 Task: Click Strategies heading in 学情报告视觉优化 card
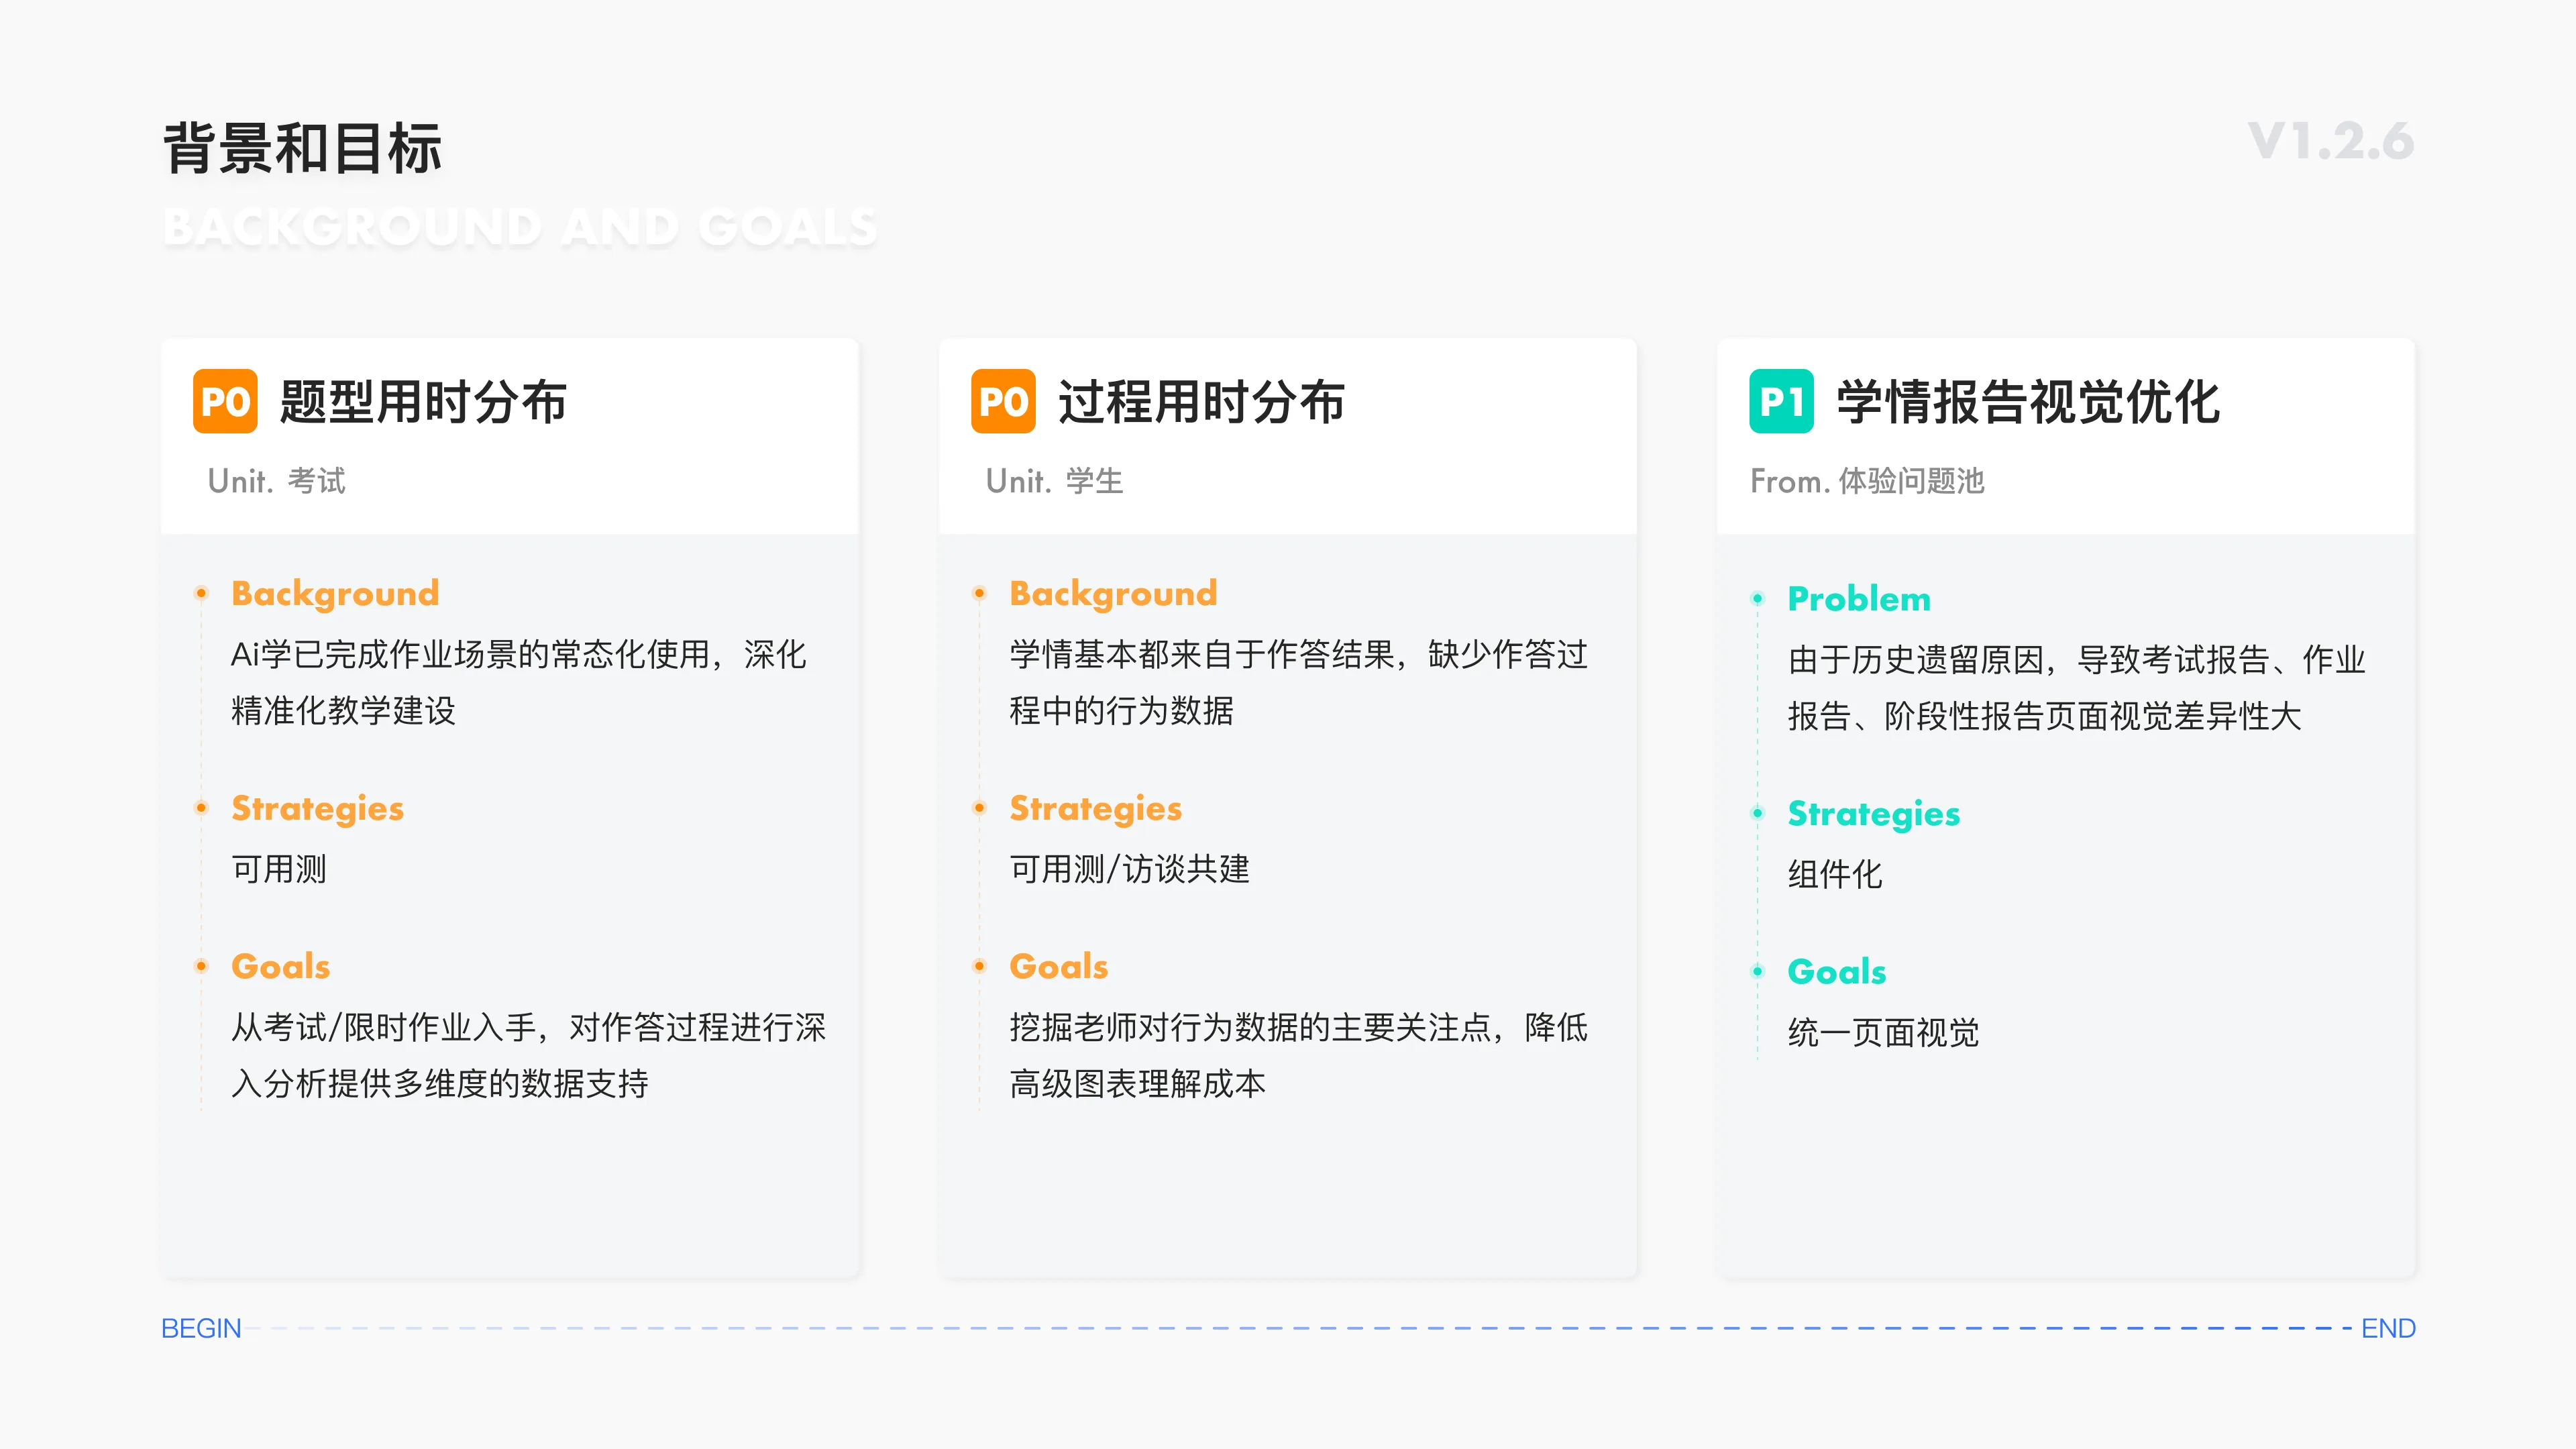pos(1874,813)
